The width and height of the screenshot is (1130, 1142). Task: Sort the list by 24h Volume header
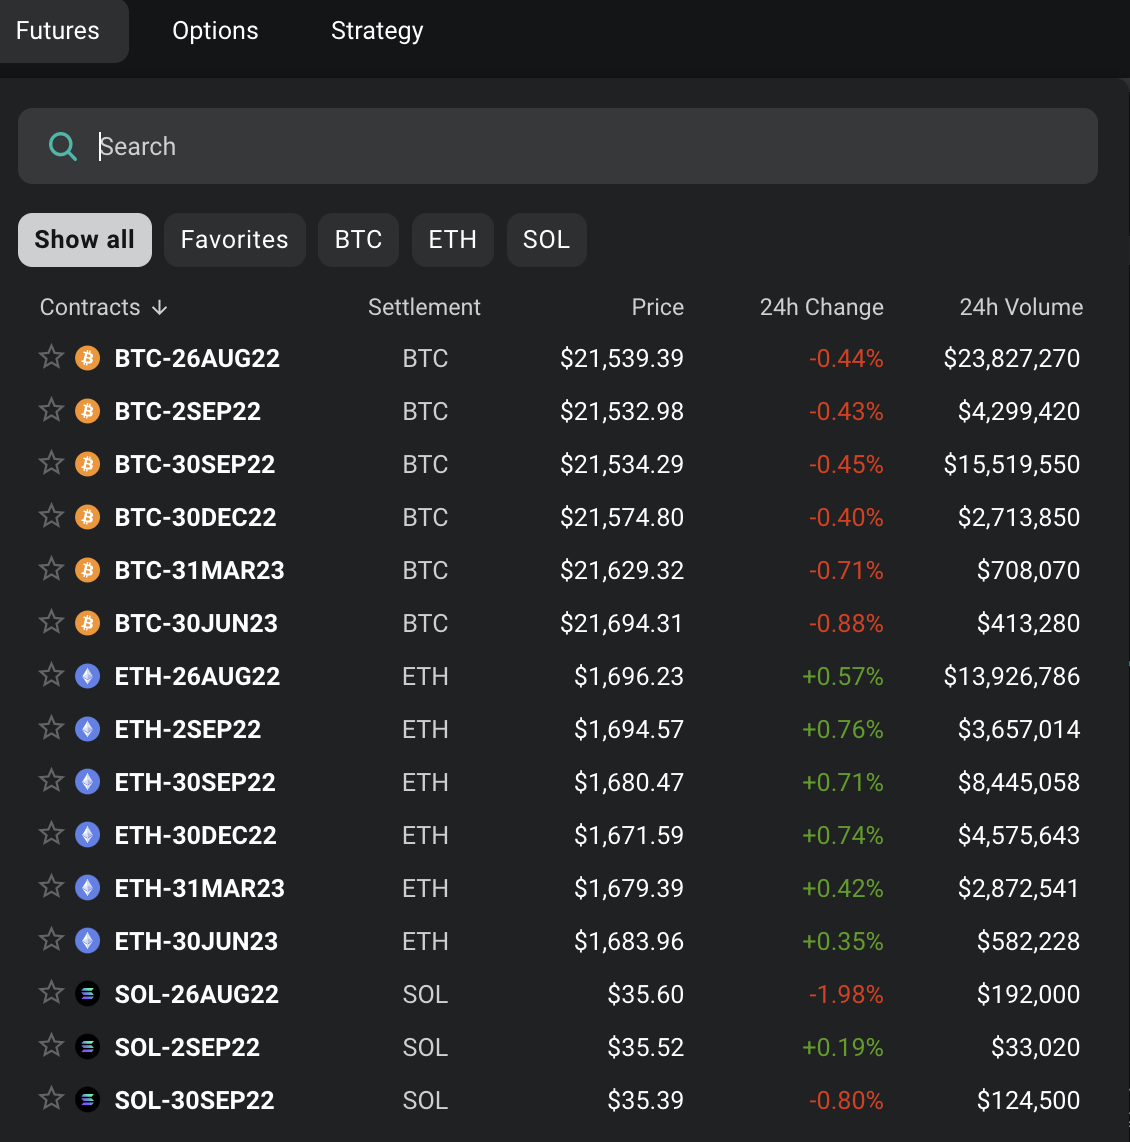click(x=1021, y=307)
